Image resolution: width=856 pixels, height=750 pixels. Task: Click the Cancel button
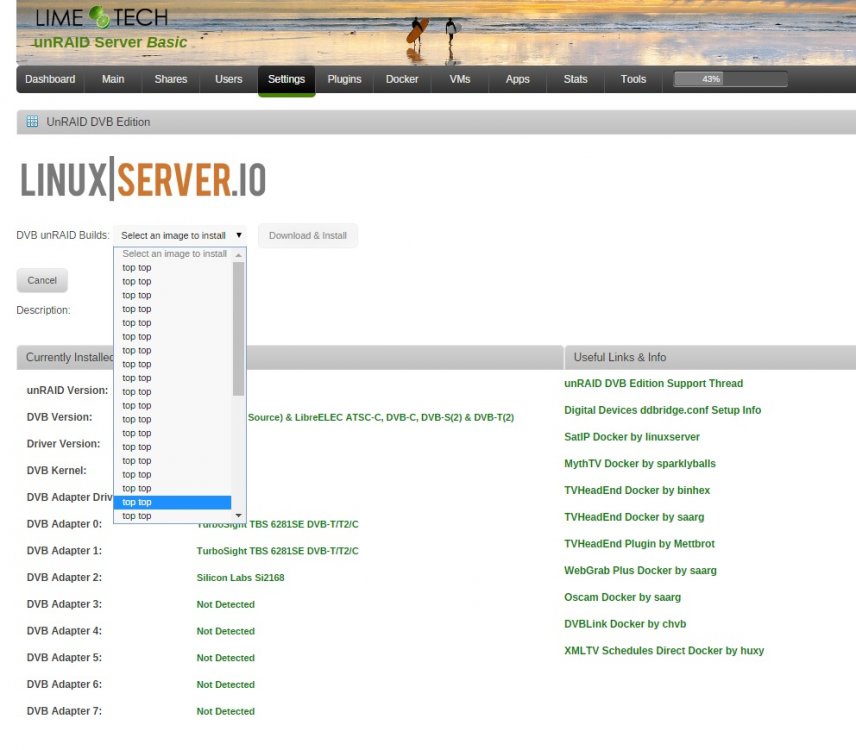coord(42,280)
